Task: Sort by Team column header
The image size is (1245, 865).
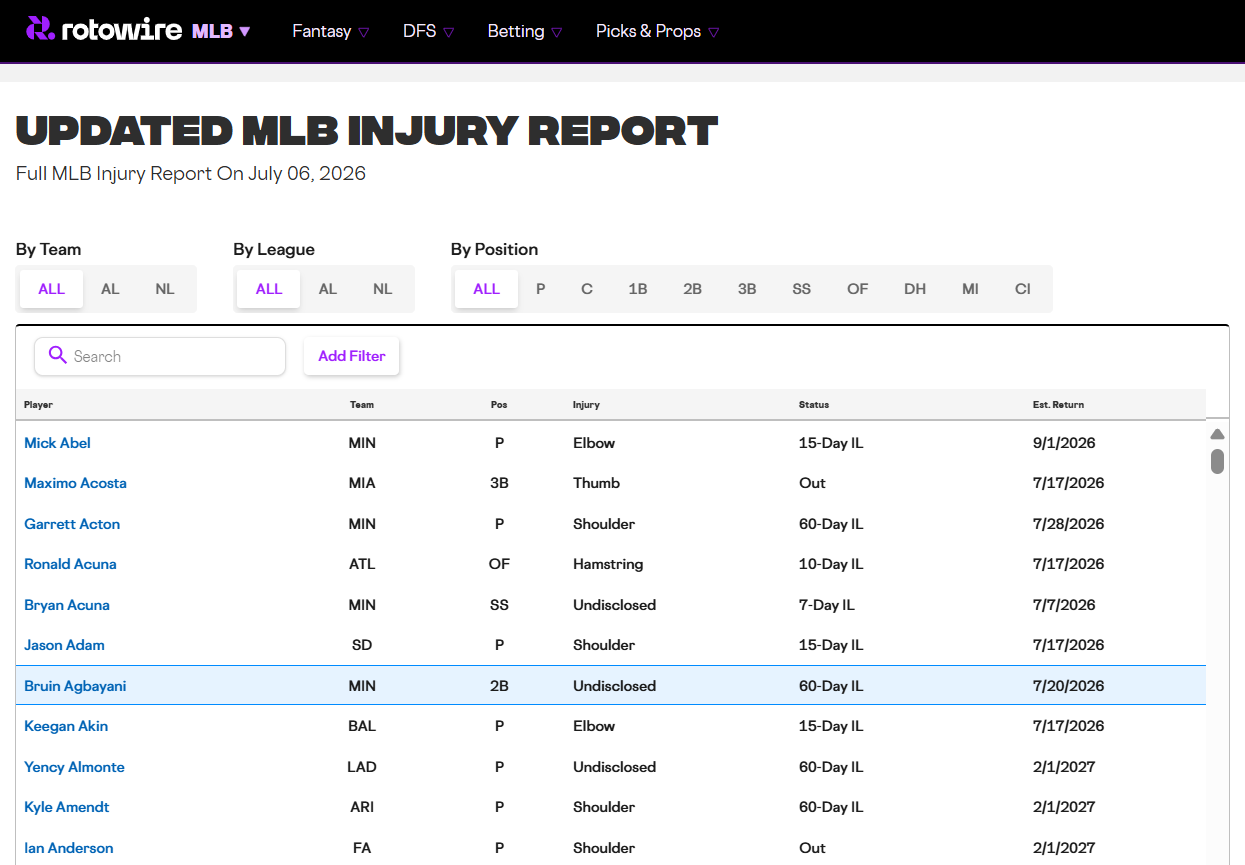Action: pyautogui.click(x=362, y=405)
